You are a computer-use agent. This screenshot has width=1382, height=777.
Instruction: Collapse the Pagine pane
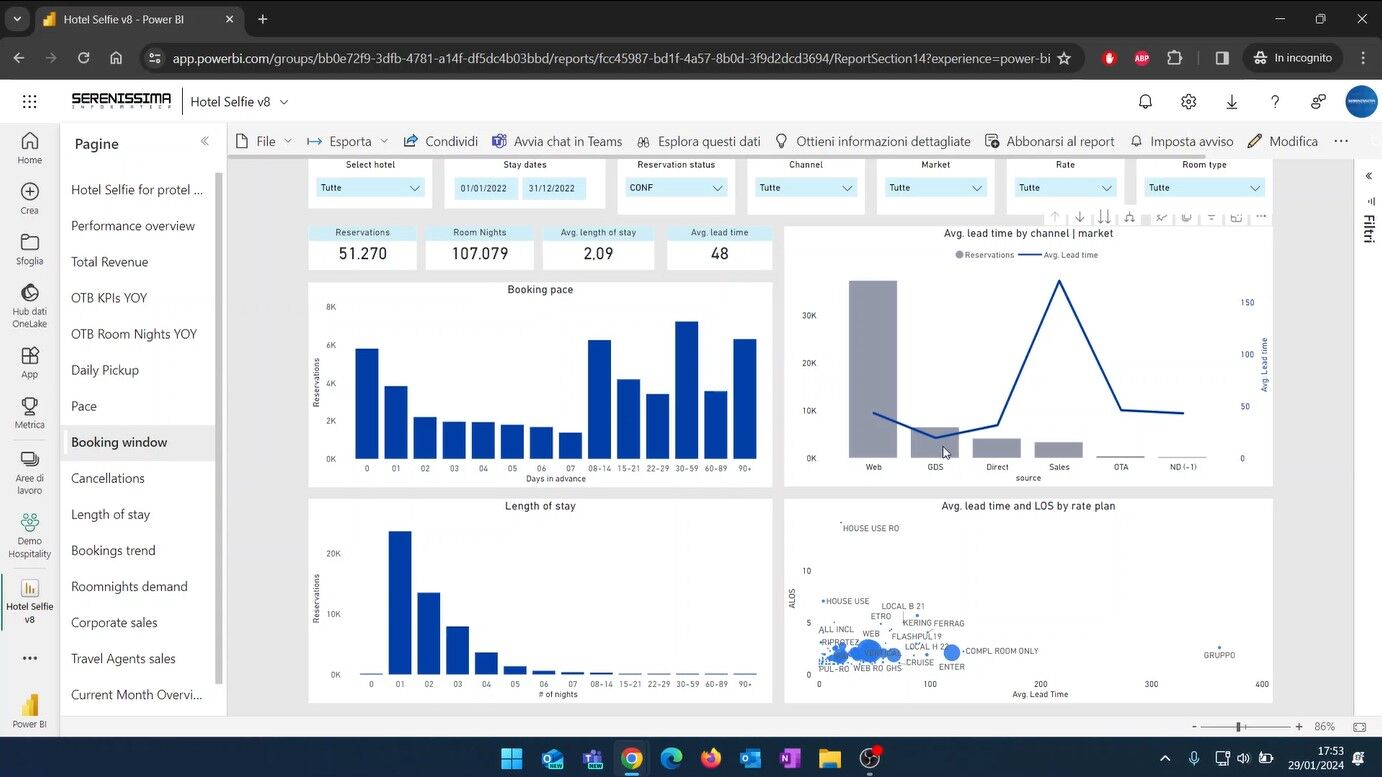point(204,142)
